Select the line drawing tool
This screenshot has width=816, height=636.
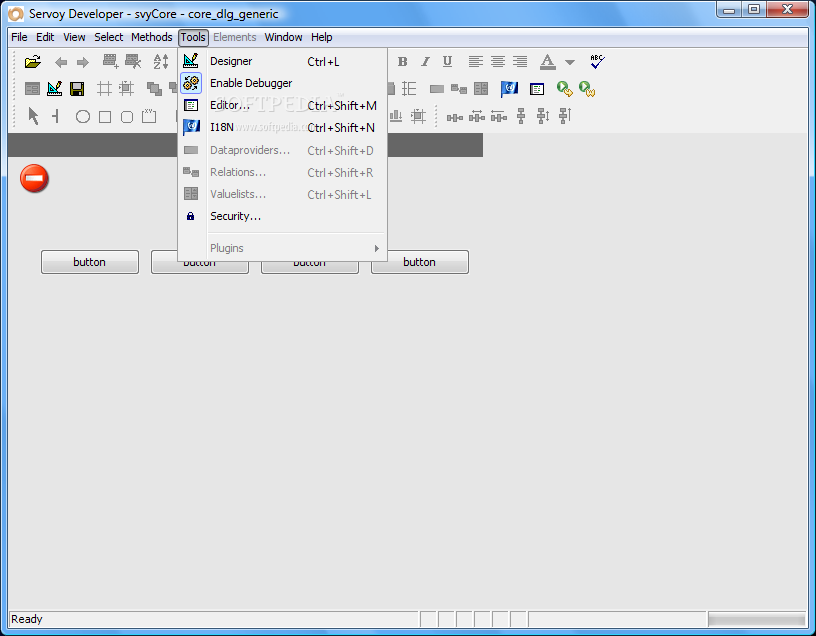tap(55, 116)
